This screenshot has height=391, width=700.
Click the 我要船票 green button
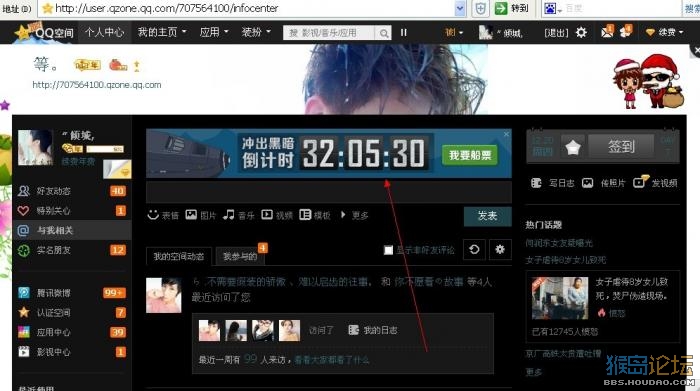(470, 155)
